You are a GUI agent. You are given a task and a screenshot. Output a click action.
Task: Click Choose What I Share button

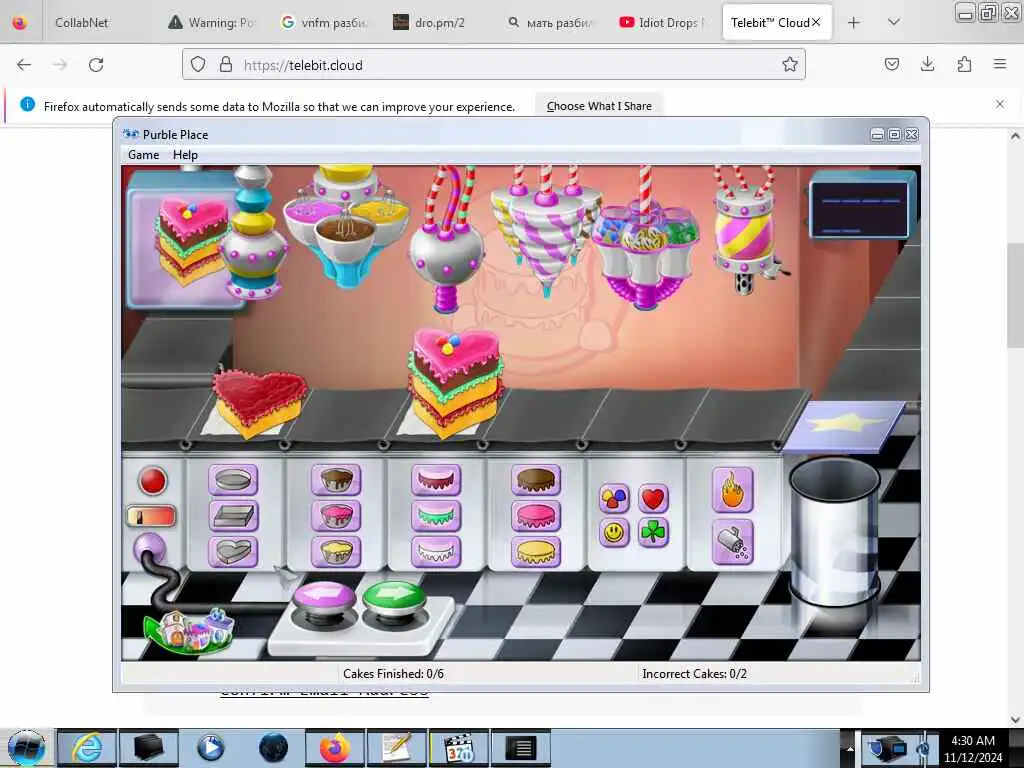[x=599, y=106]
